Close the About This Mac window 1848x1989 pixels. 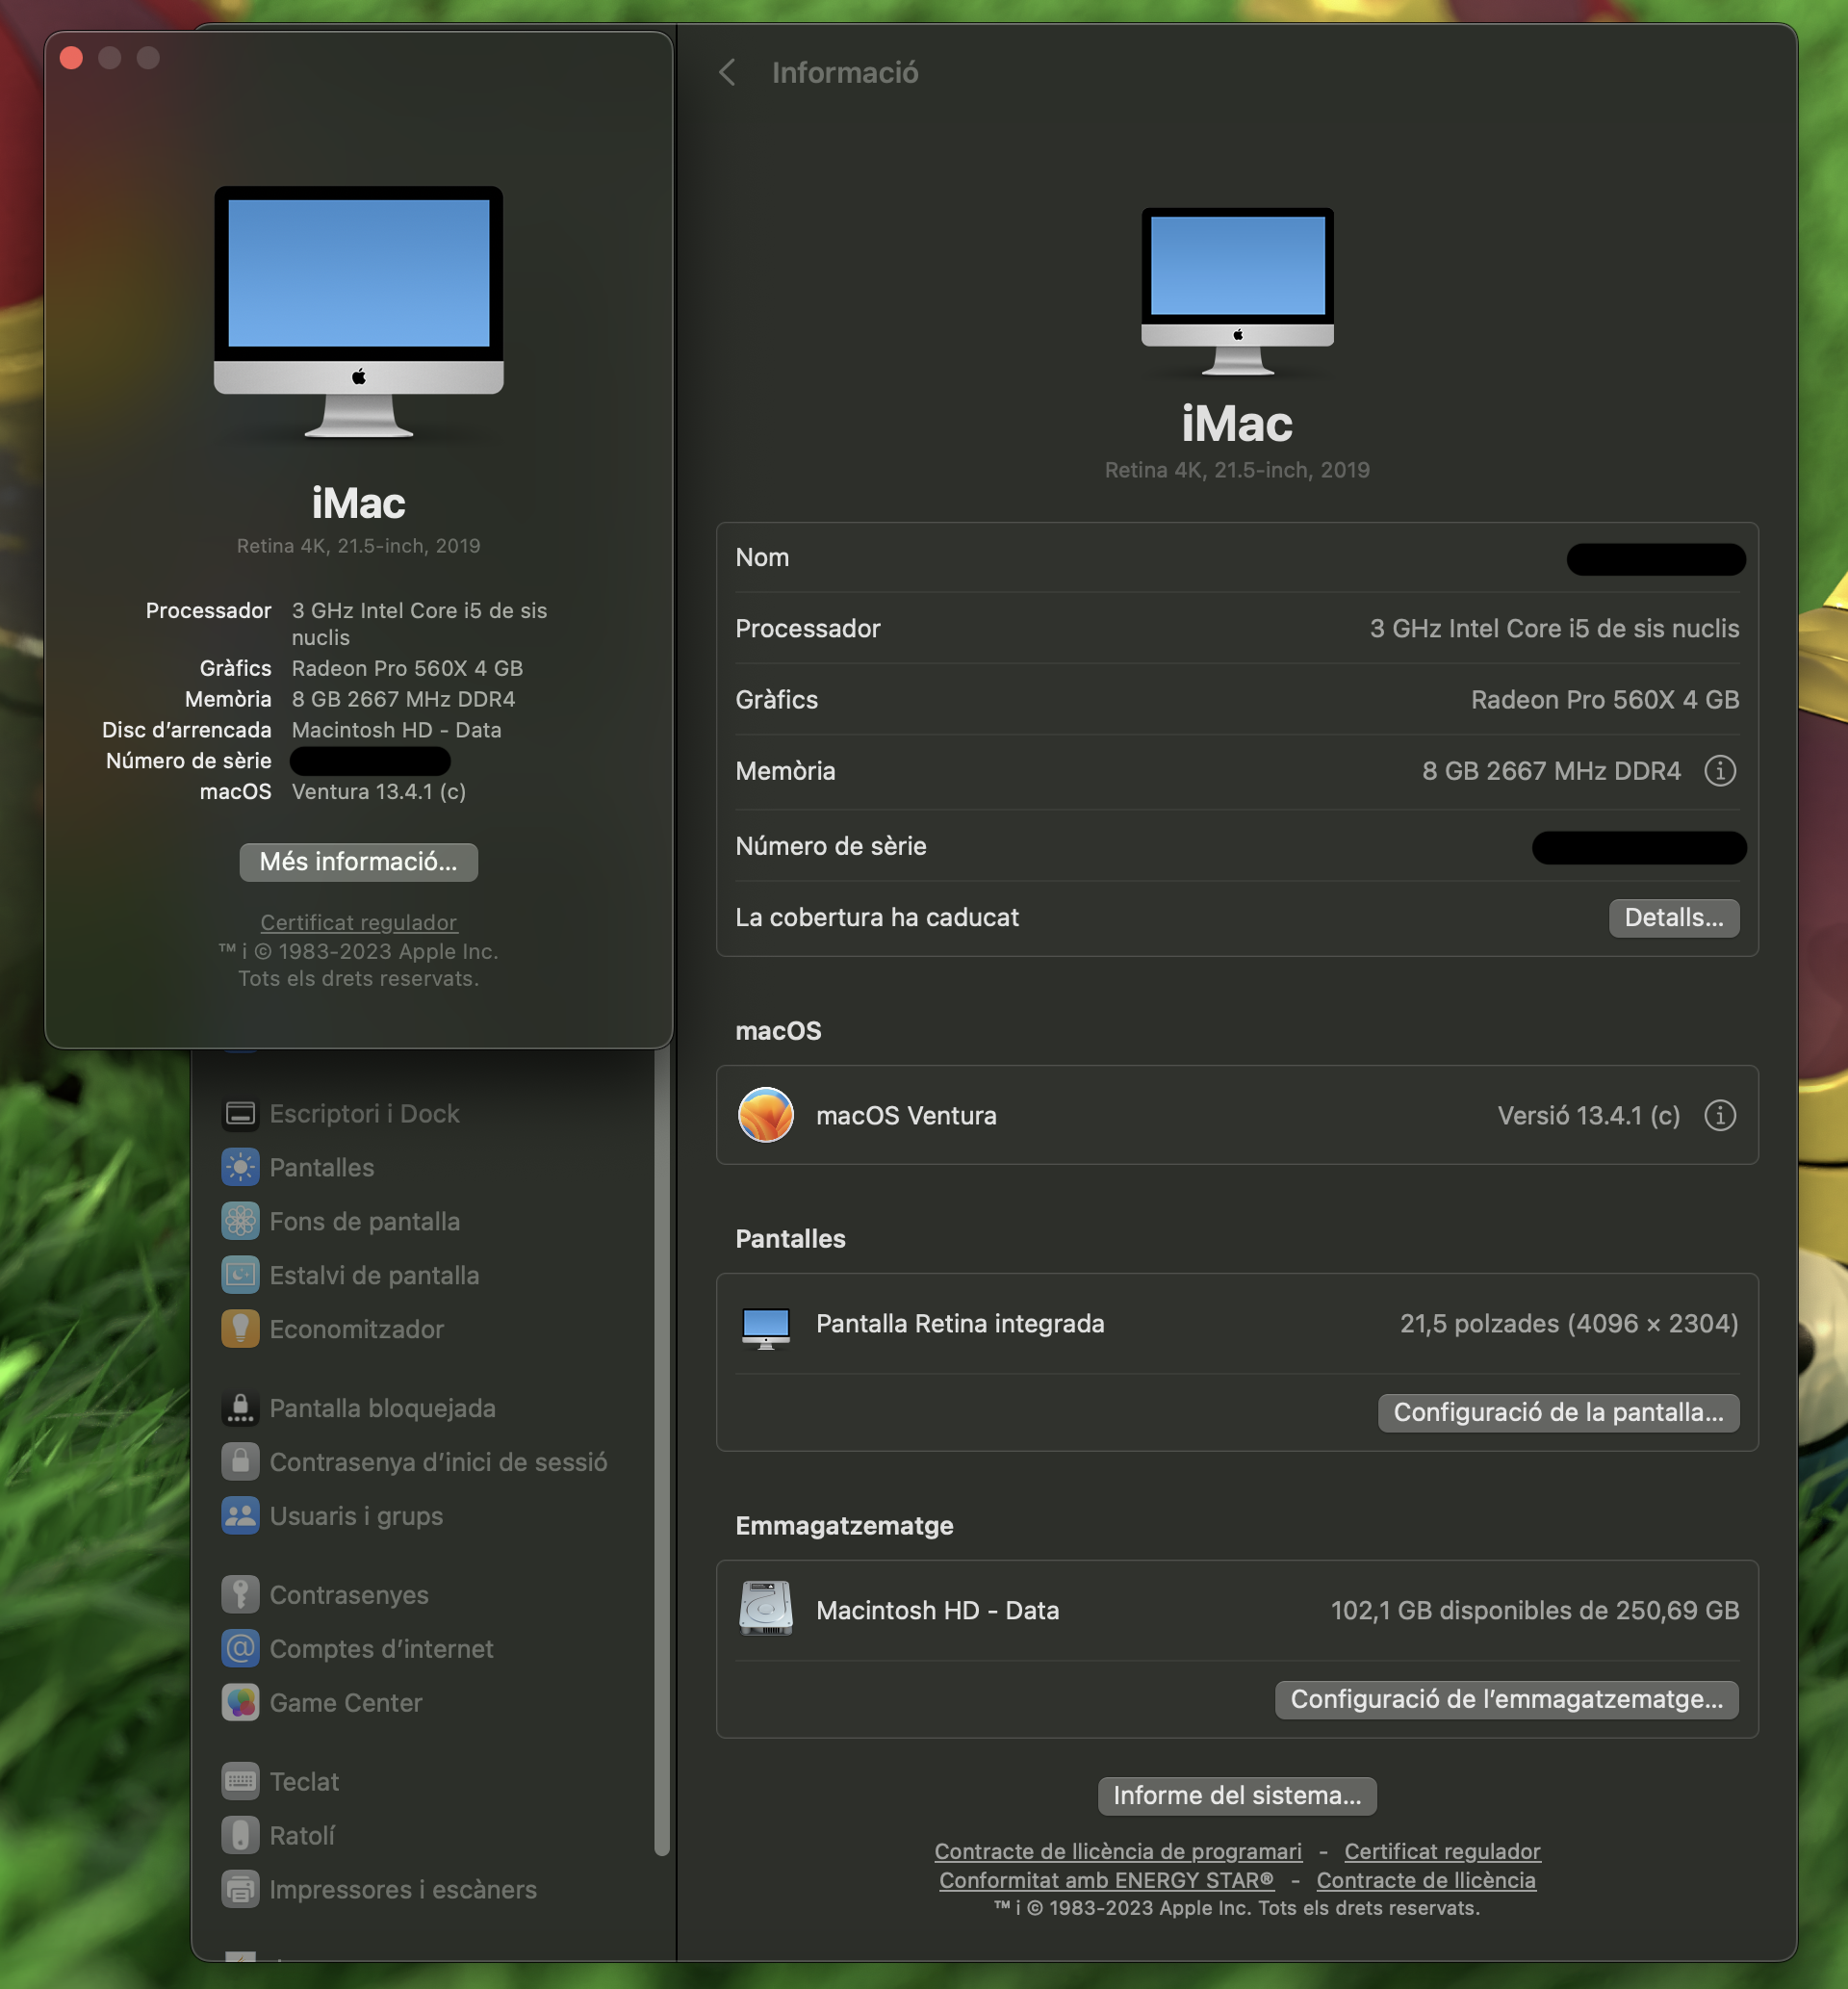(71, 58)
